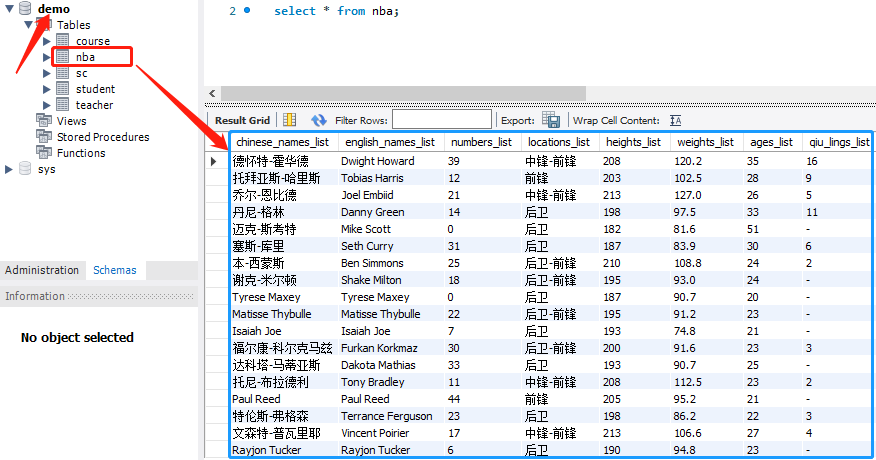
Task: Select the Dakota Mathias cell
Action: pos(390,365)
